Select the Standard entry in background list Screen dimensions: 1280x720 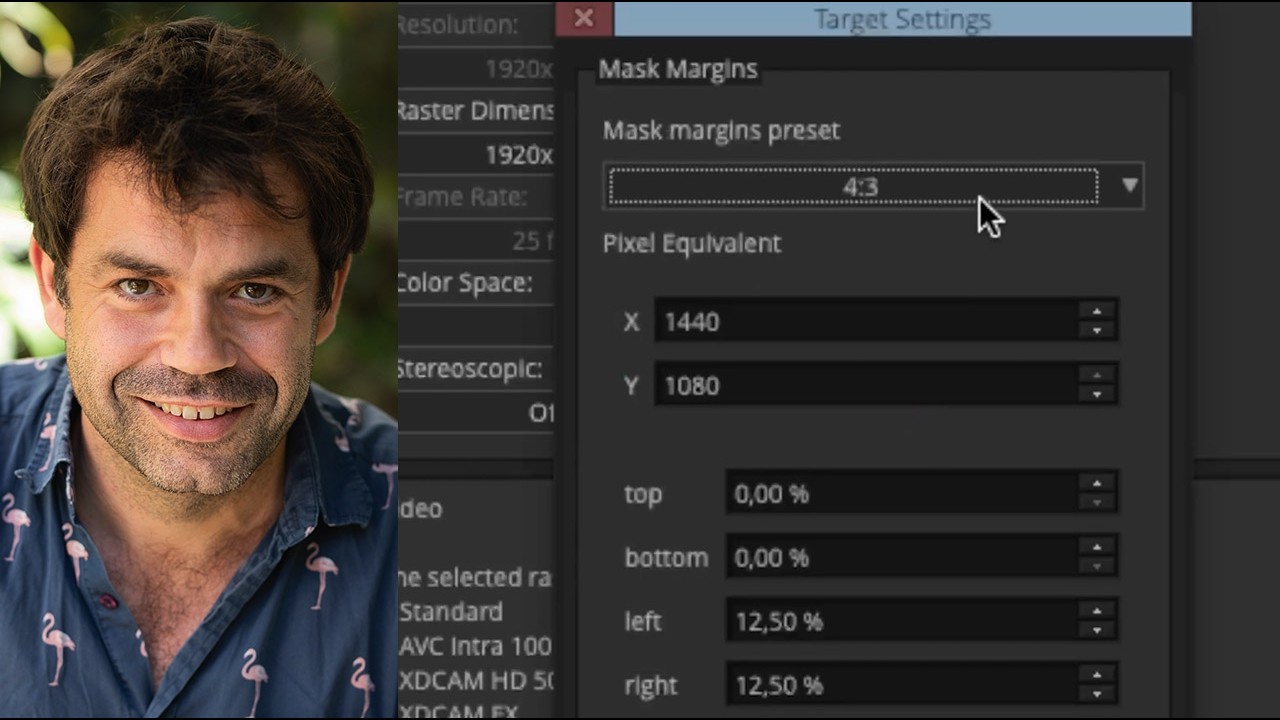[450, 611]
